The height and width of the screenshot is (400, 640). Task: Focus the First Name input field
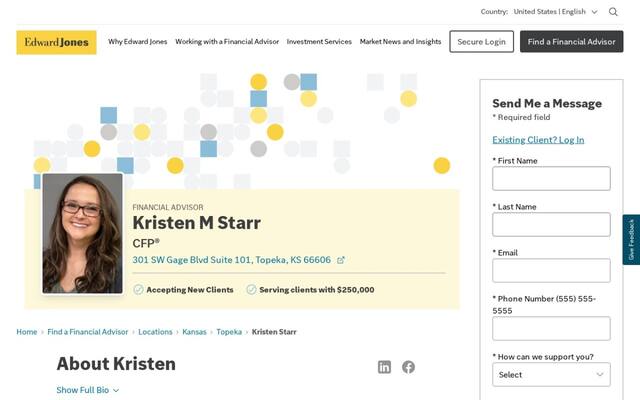point(551,178)
